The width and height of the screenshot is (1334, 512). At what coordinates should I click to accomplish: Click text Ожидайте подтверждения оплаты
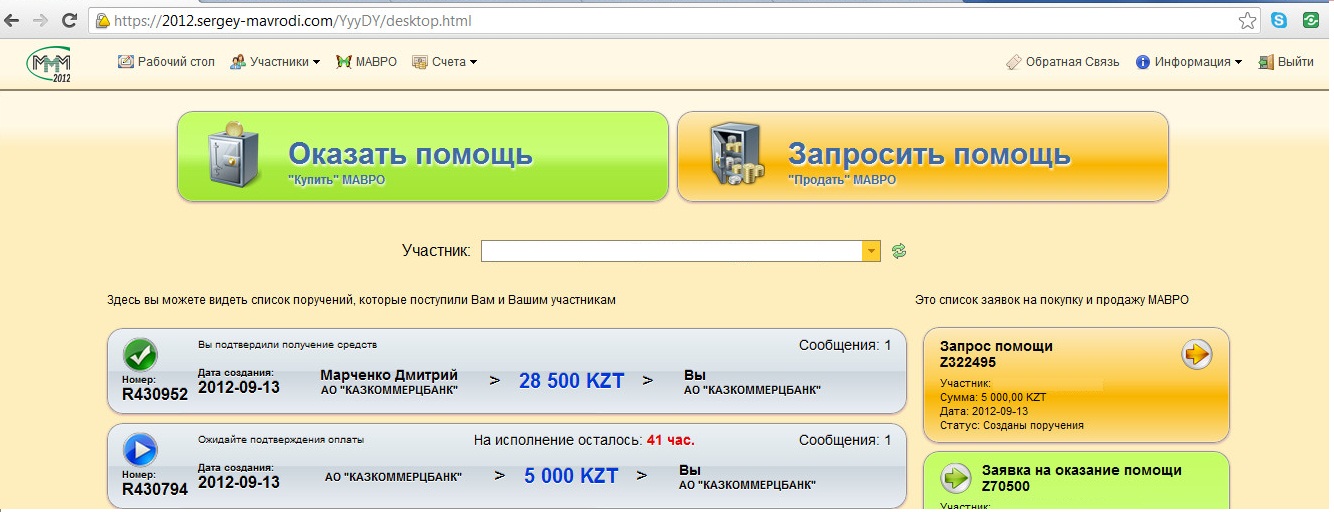click(x=281, y=439)
